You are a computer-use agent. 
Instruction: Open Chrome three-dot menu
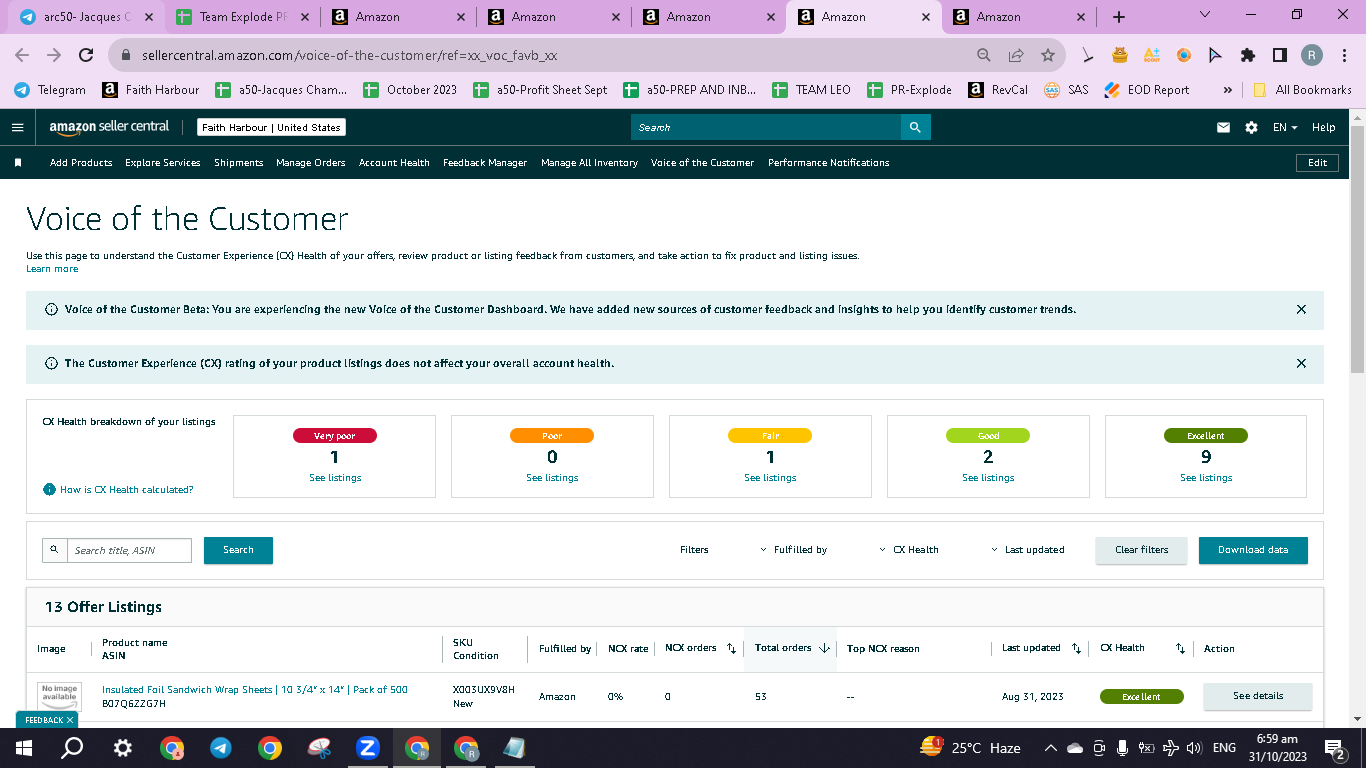tap(1343, 55)
